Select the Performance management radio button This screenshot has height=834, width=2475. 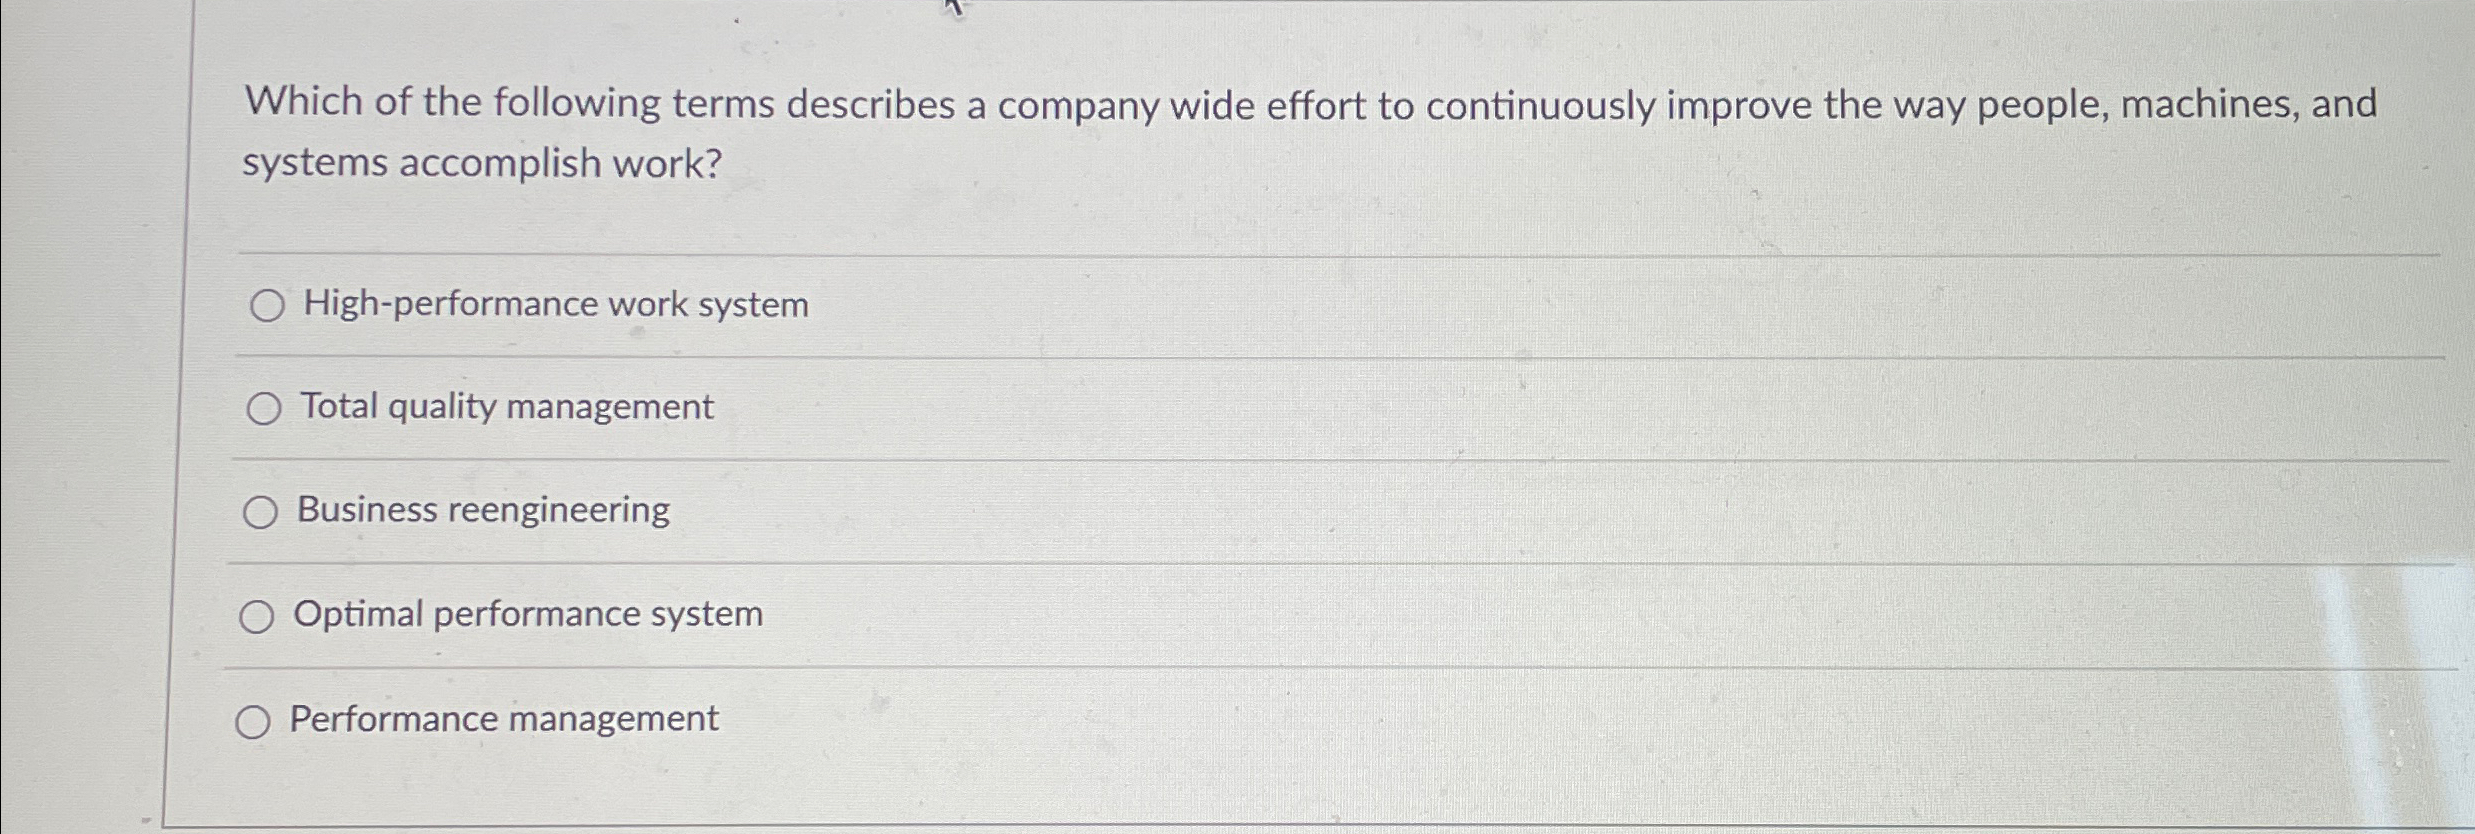point(253,721)
